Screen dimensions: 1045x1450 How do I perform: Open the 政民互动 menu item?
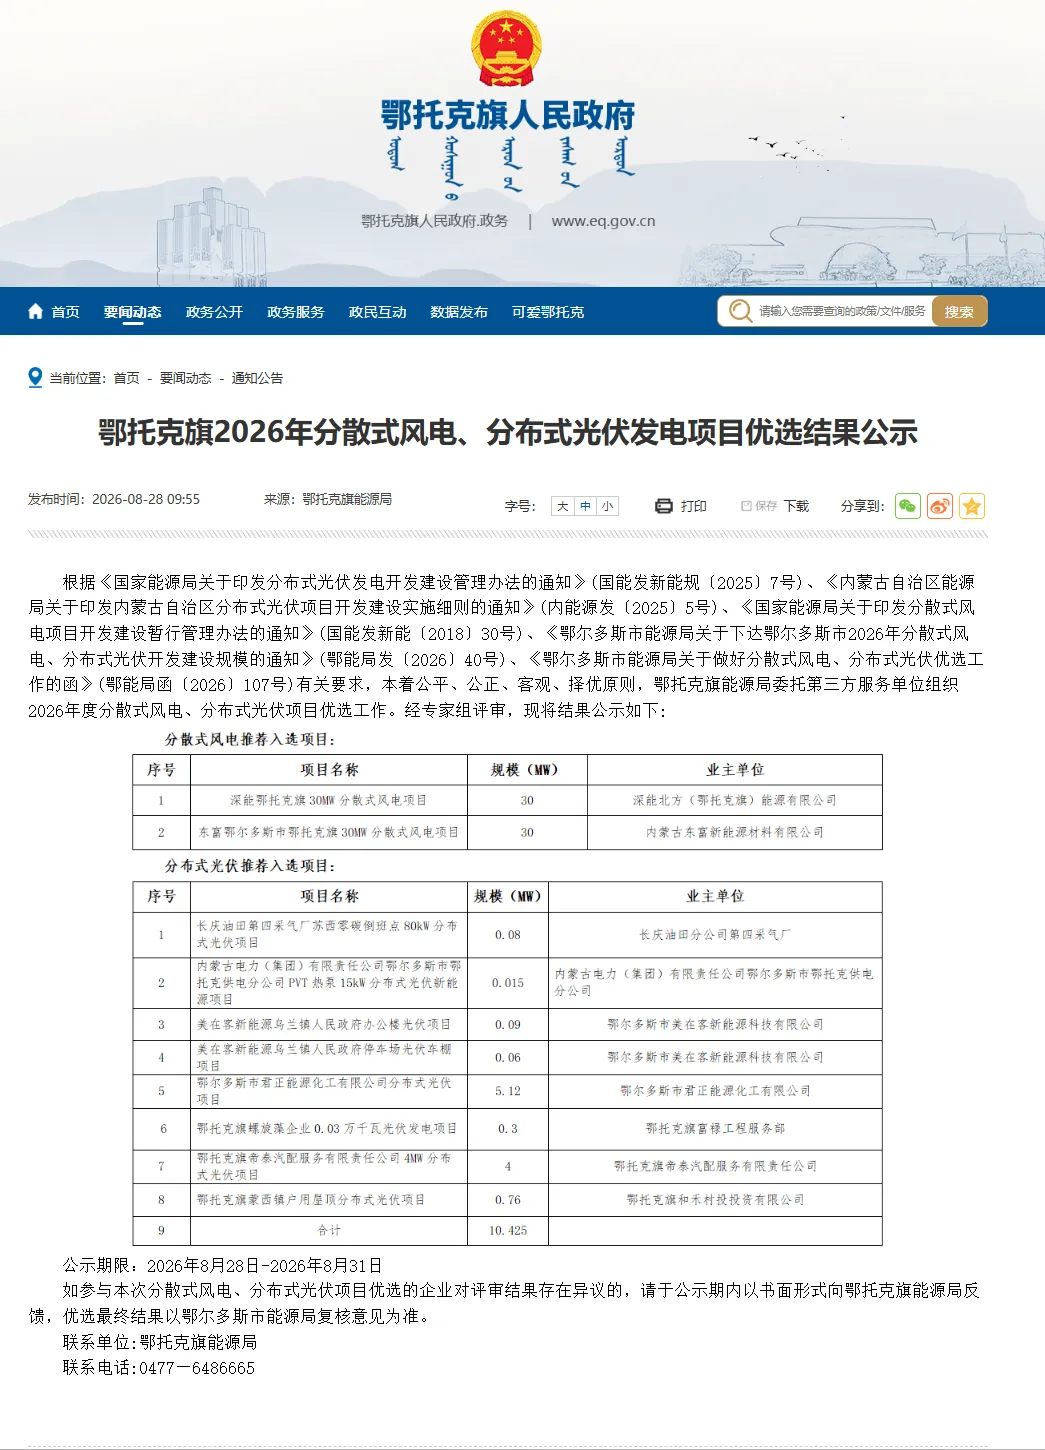click(x=378, y=312)
